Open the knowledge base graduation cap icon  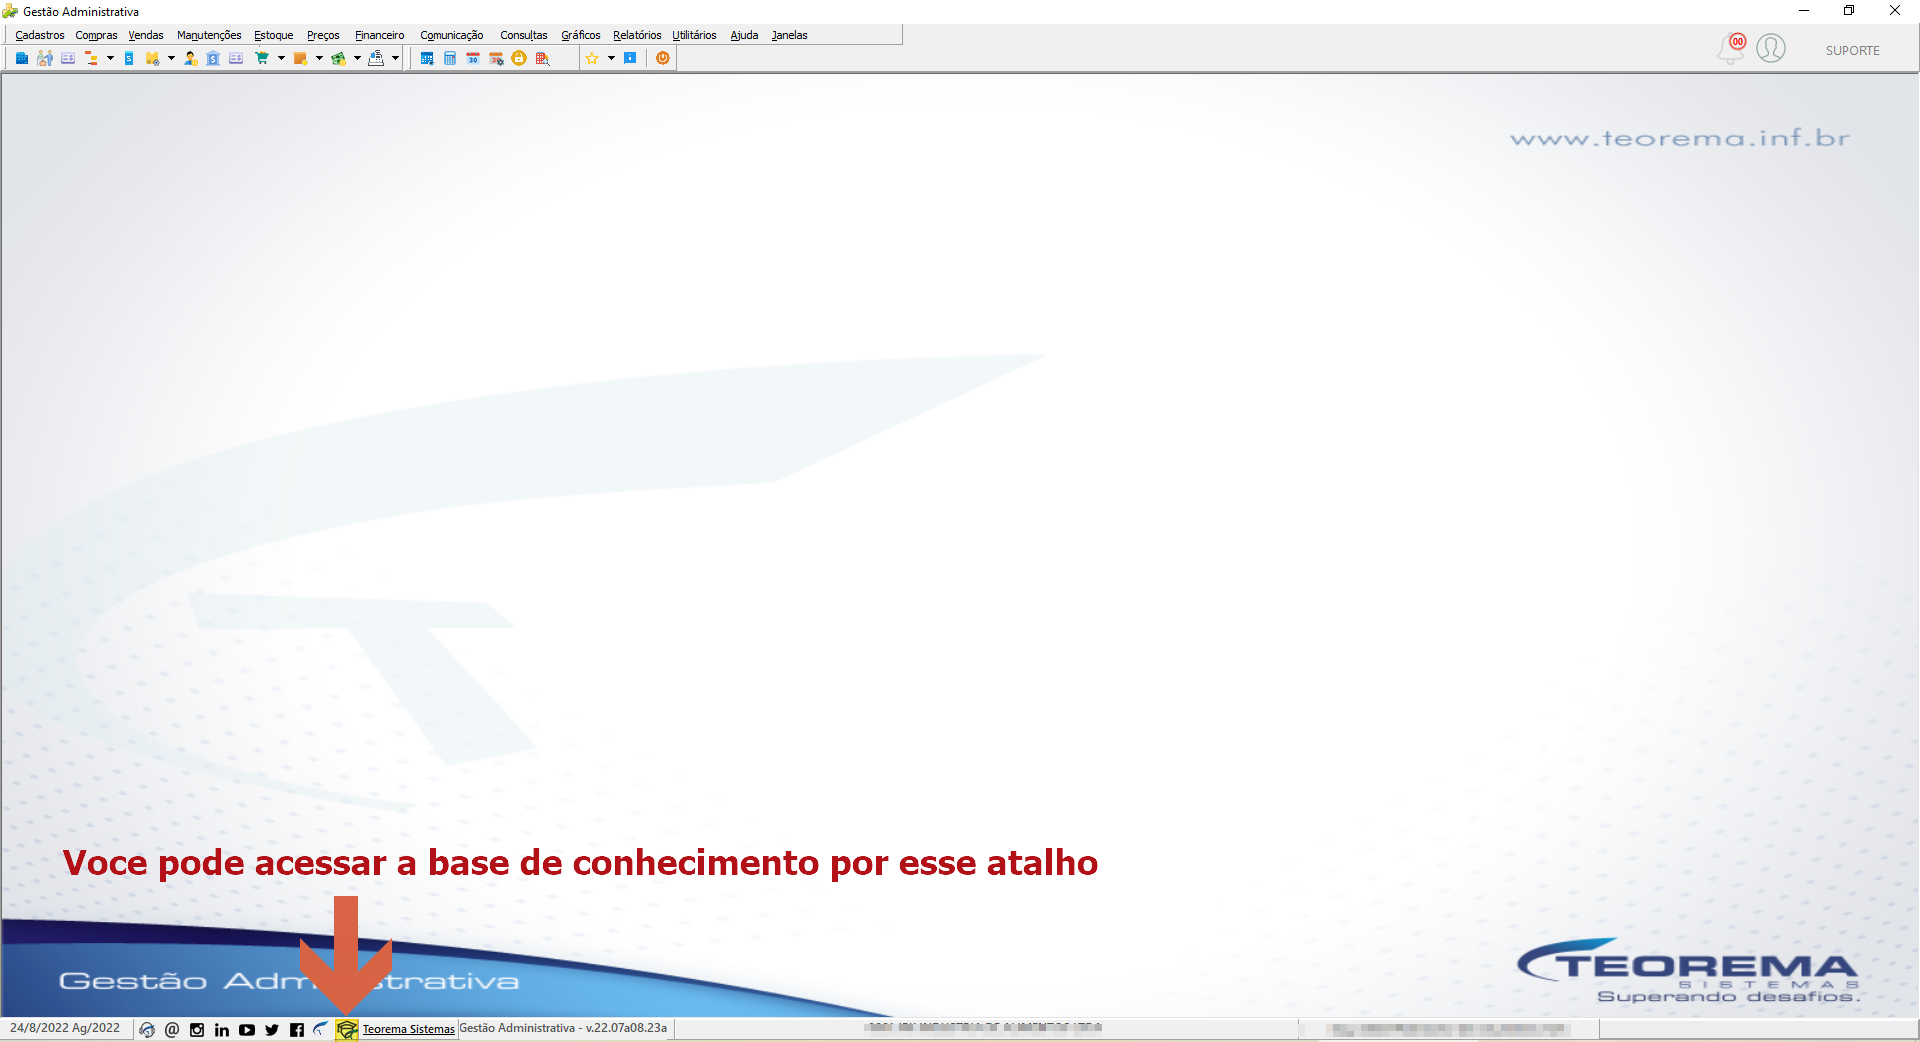(346, 1030)
